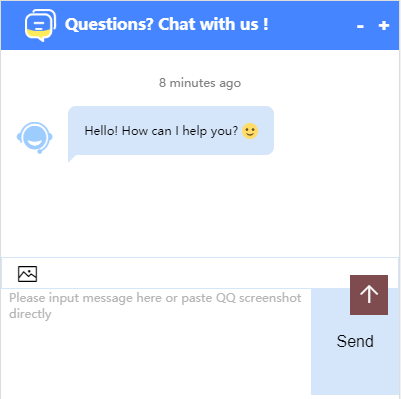The height and width of the screenshot is (399, 401).
Task: Minimize chat using the dash icon
Action: [x=360, y=26]
